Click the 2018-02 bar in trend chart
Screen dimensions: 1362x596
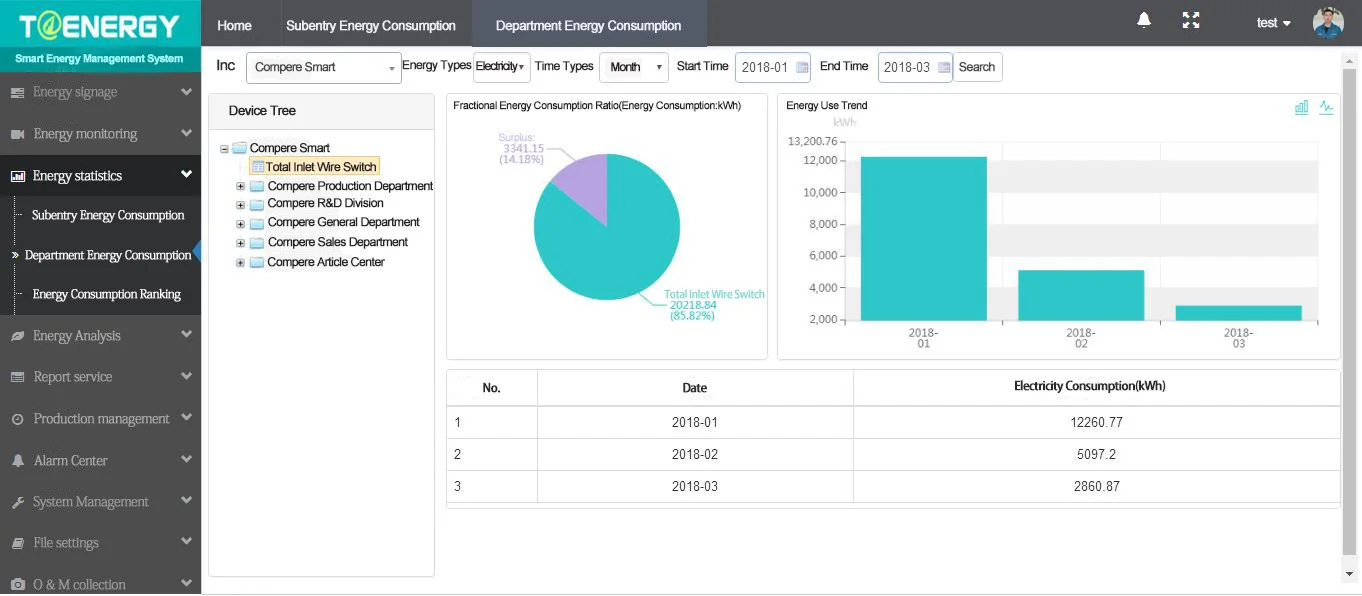tap(1081, 295)
